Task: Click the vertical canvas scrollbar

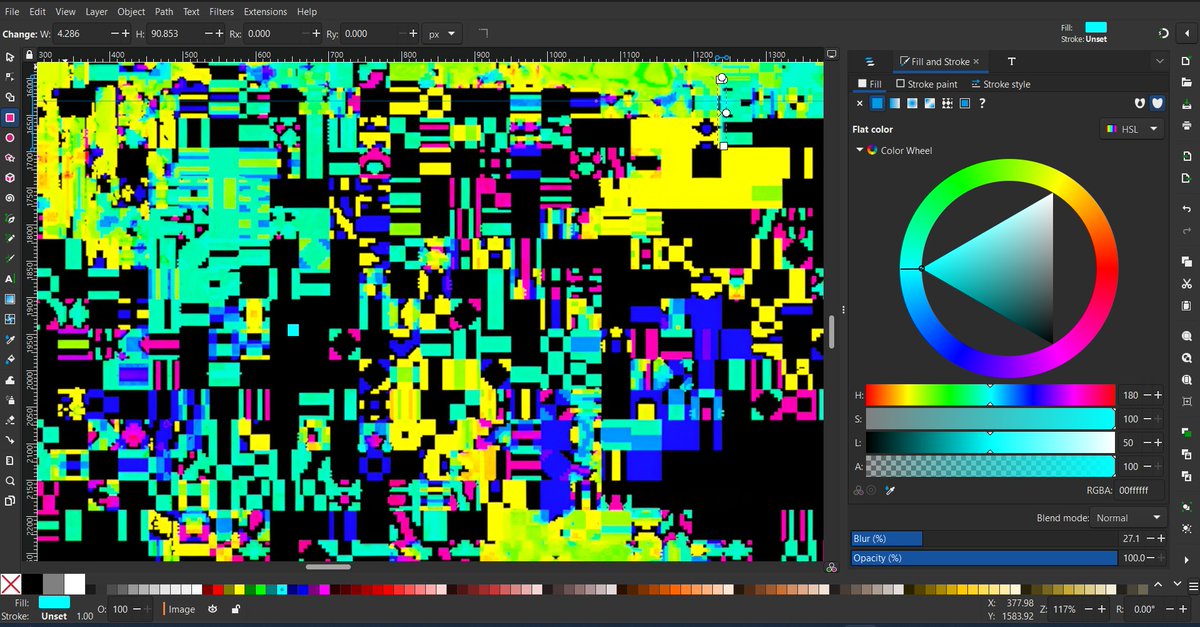Action: click(831, 331)
